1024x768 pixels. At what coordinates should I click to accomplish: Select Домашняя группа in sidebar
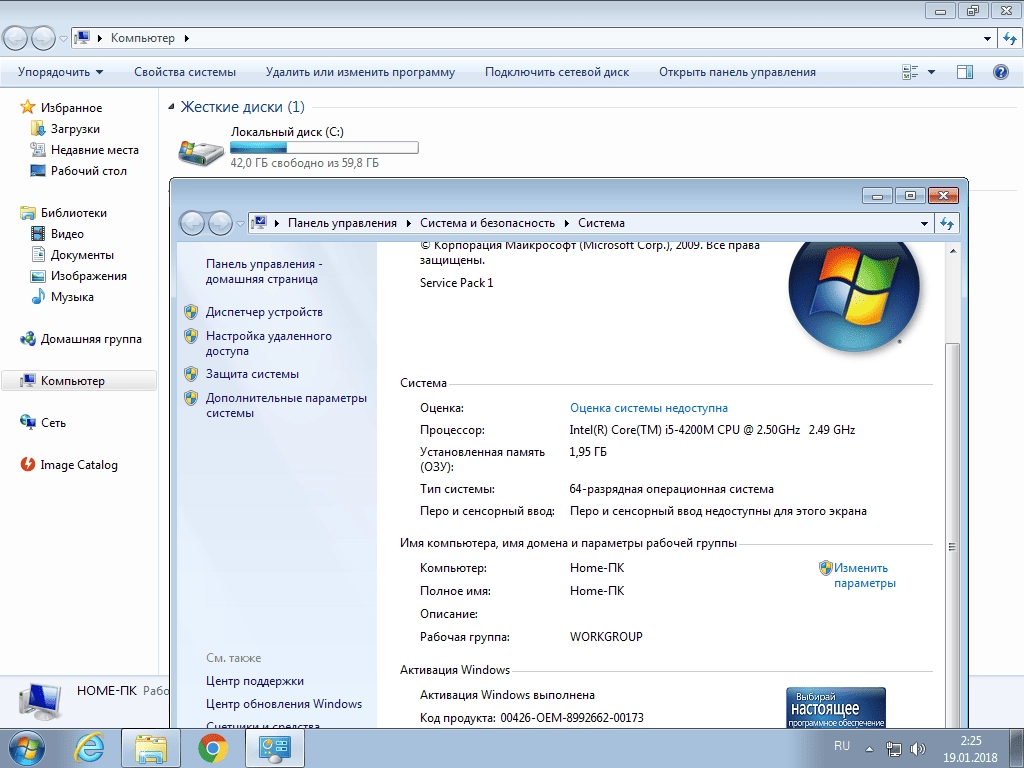tap(91, 339)
